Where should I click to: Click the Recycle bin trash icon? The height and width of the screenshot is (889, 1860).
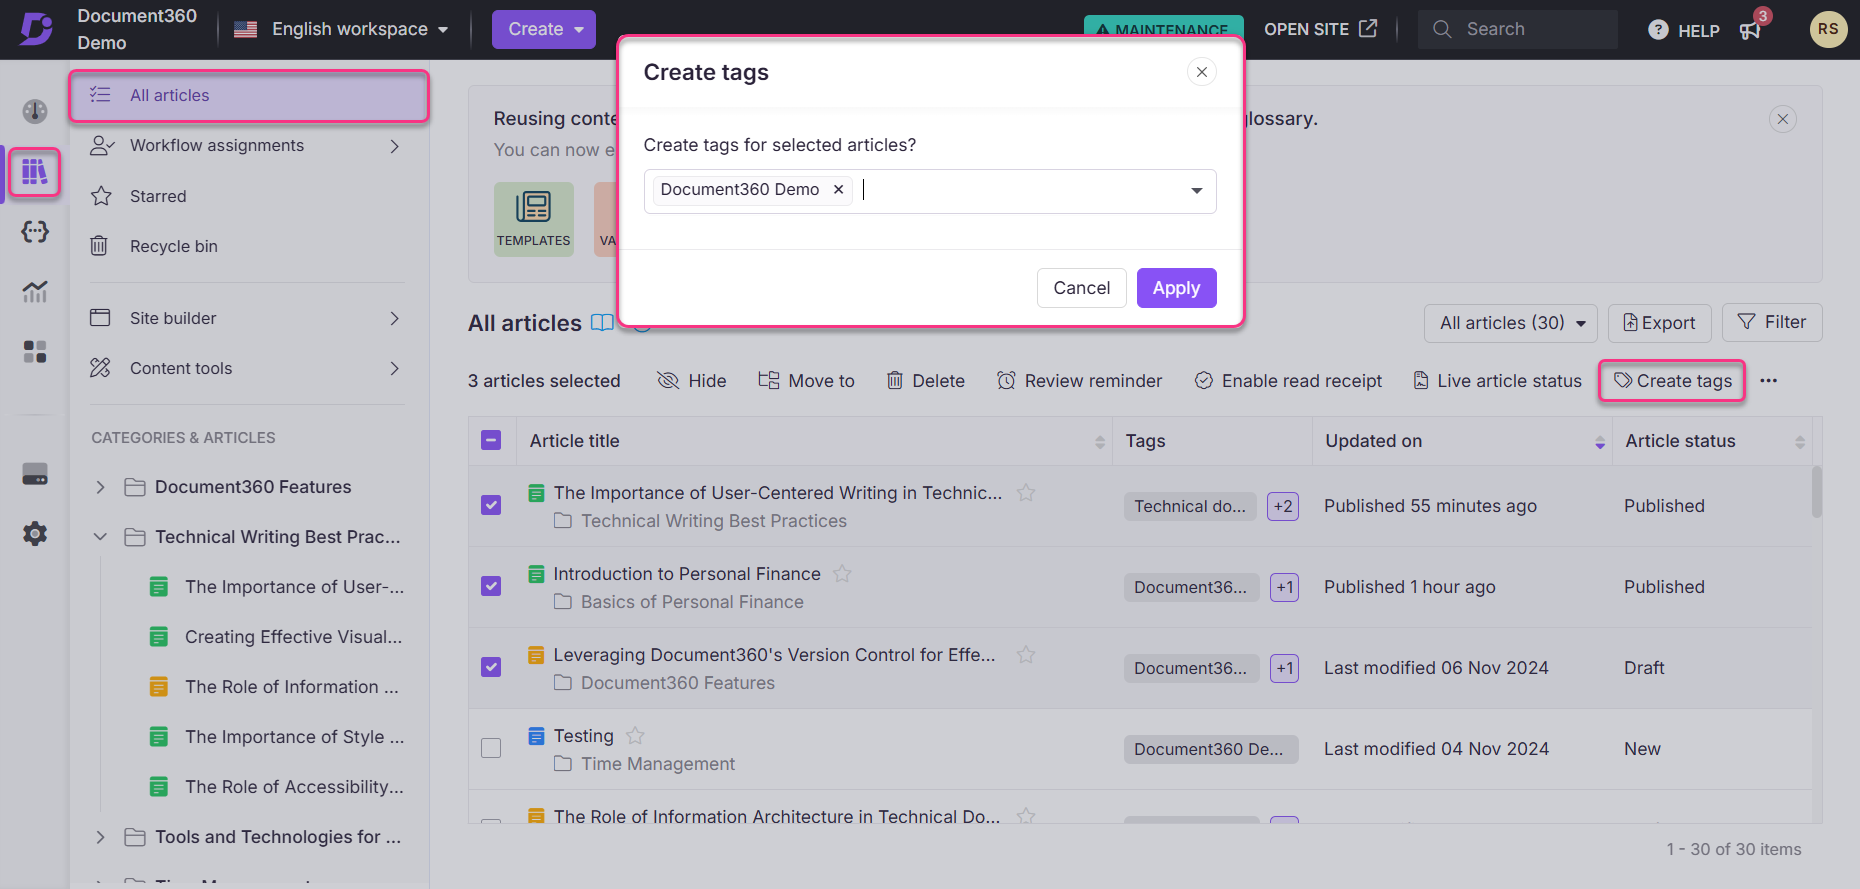pyautogui.click(x=100, y=246)
